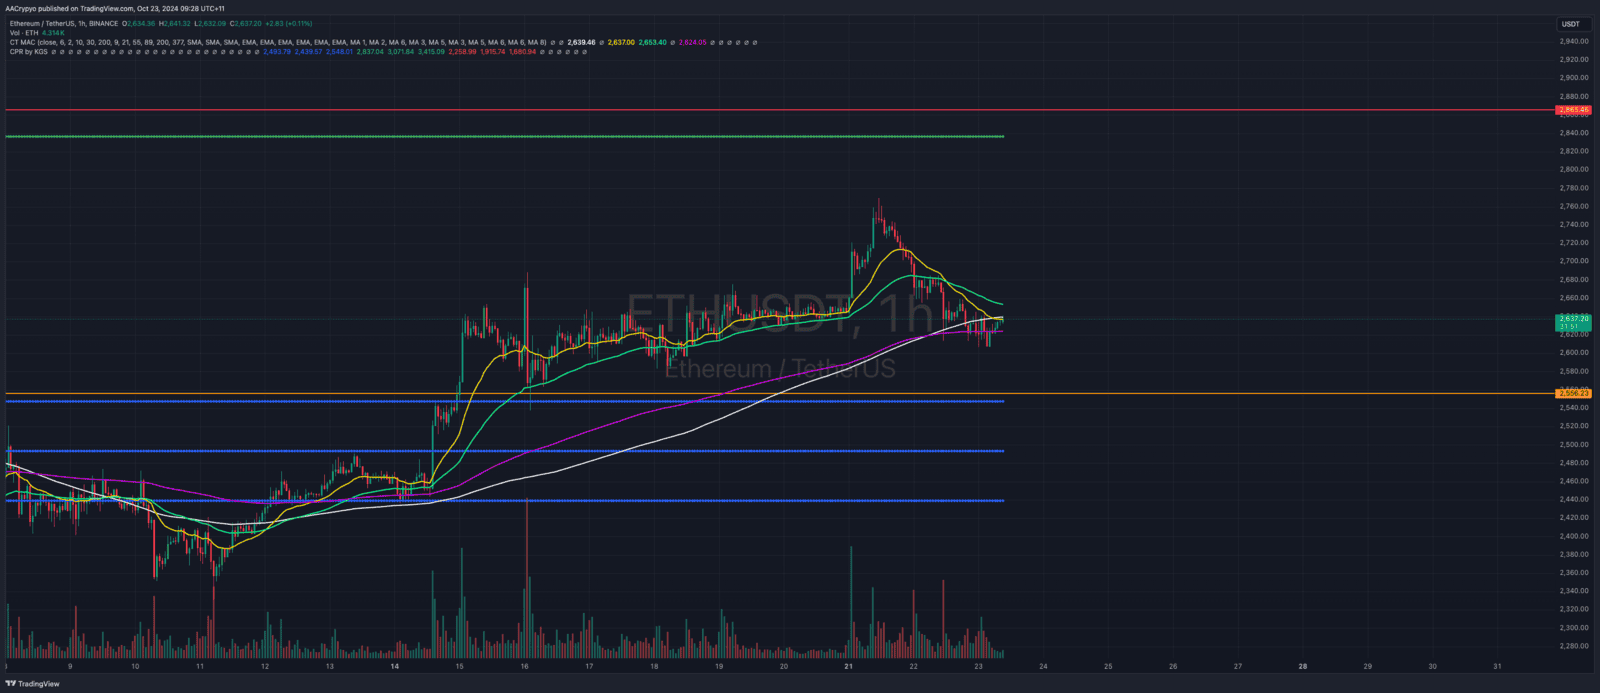Viewport: 1600px width, 693px height.
Task: Select the CPR by KGS indicator legend
Action: (x=28, y=52)
